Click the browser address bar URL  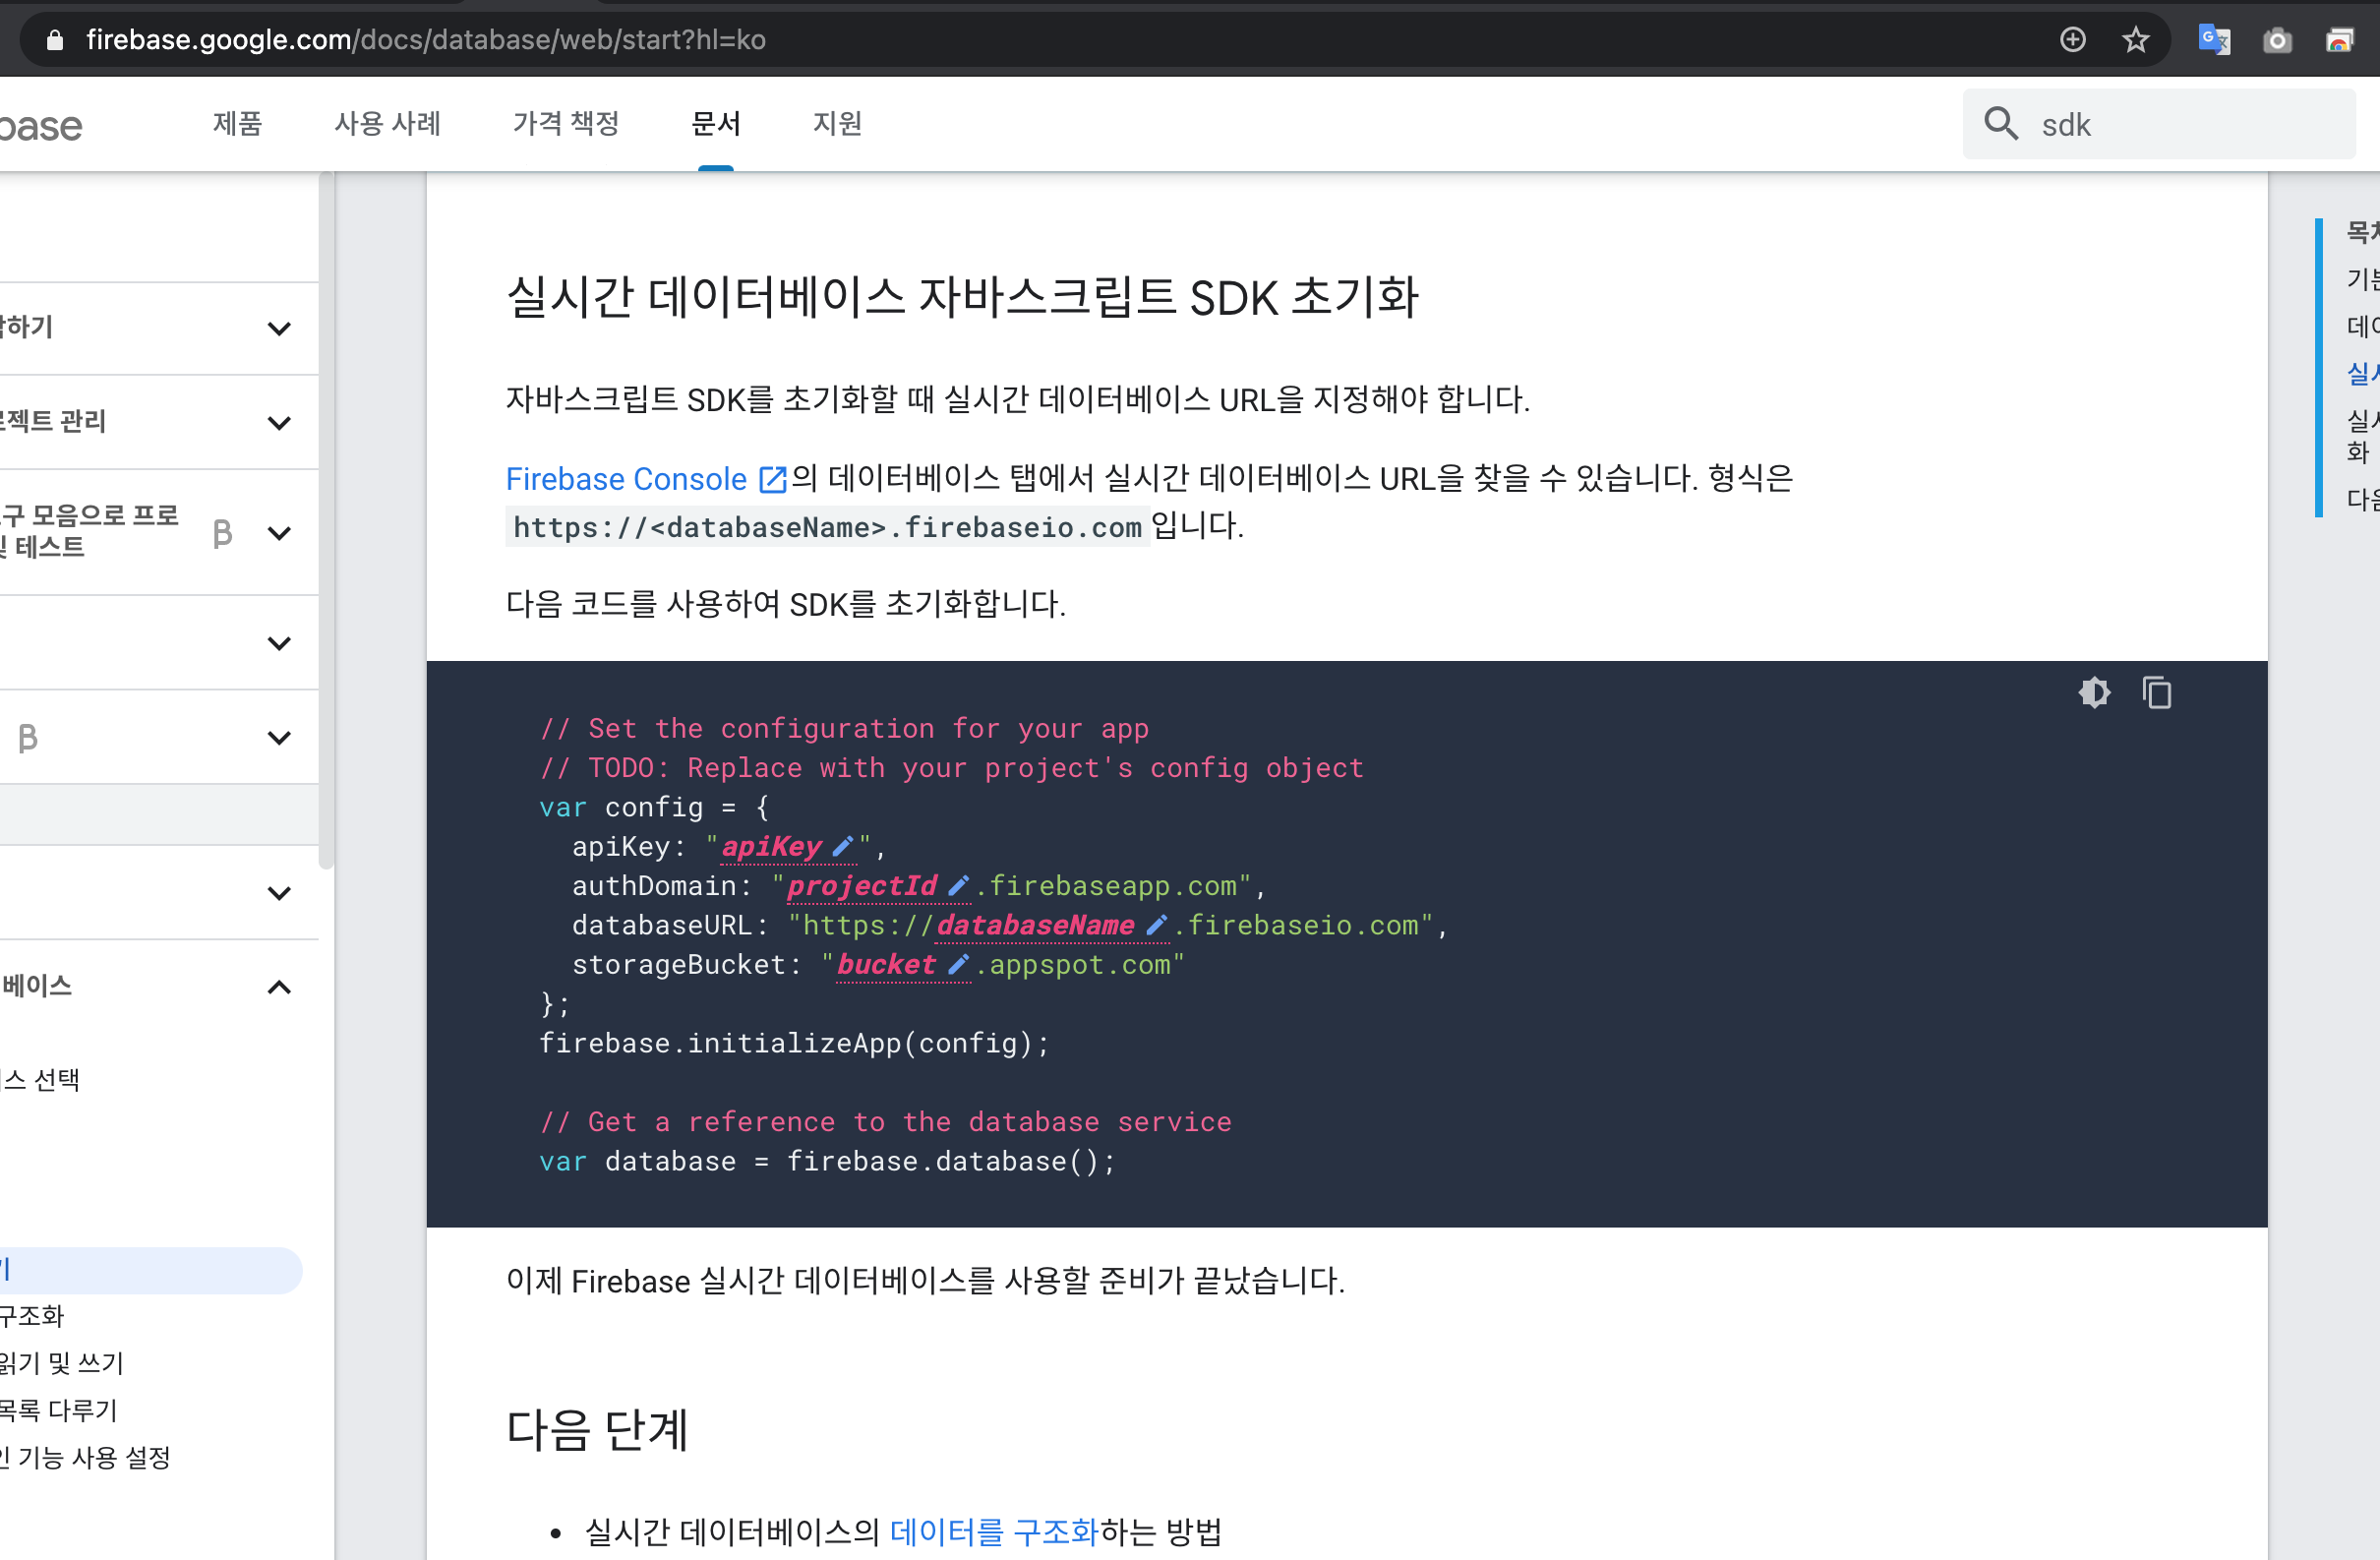[x=426, y=40]
